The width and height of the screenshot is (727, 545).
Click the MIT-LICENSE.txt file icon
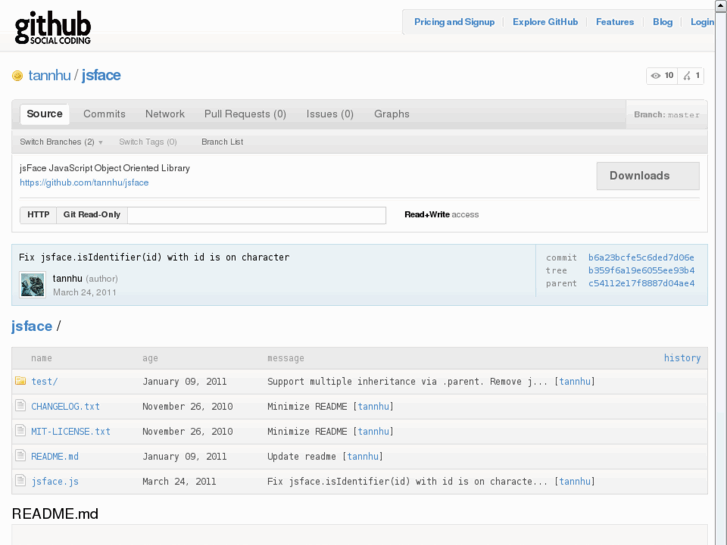(20, 431)
